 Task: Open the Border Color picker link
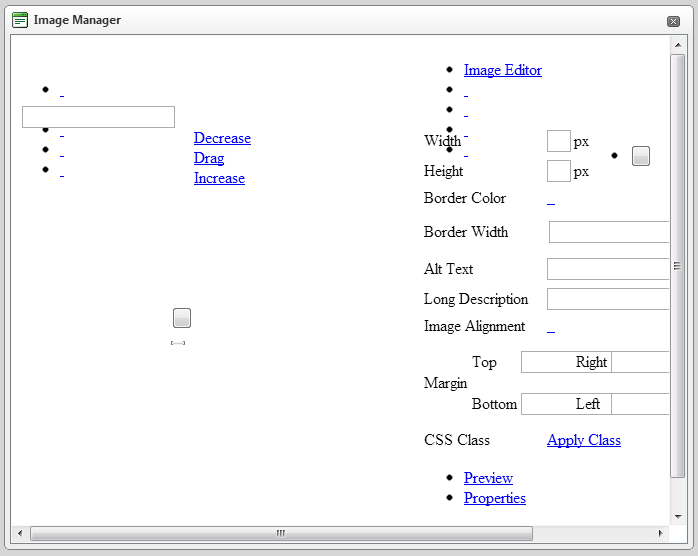click(551, 201)
